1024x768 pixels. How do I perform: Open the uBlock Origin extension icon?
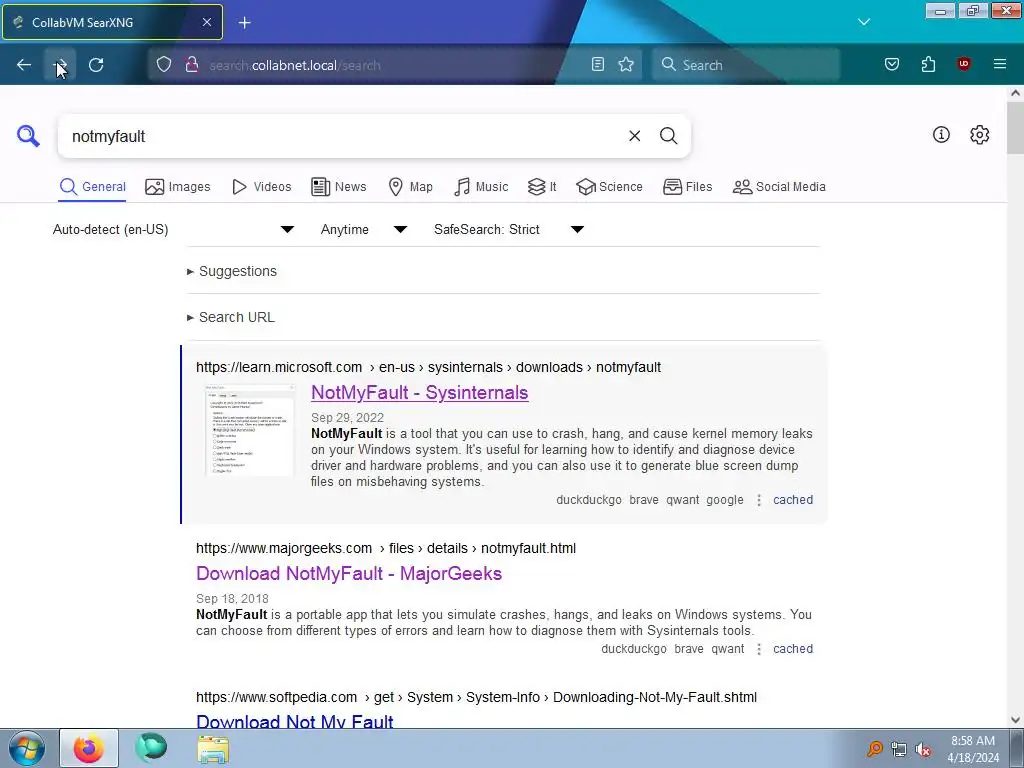pos(964,64)
